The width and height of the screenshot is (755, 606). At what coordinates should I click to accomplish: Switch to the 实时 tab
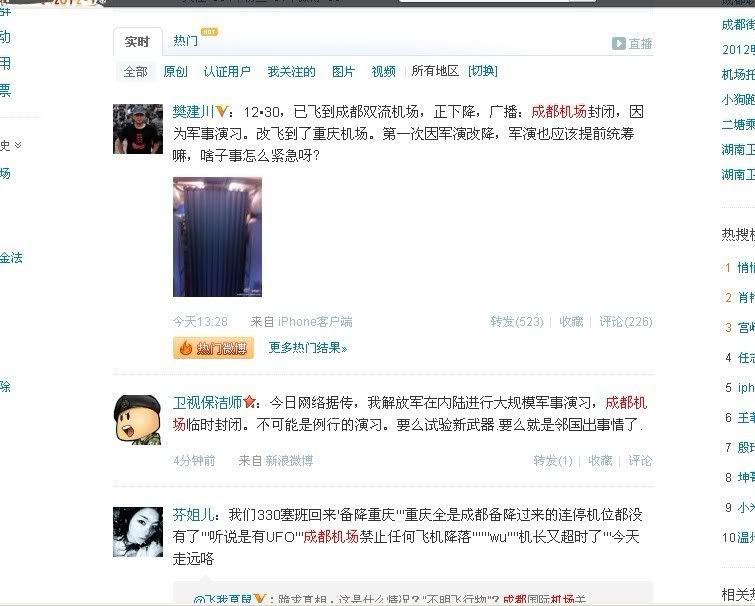pos(137,42)
